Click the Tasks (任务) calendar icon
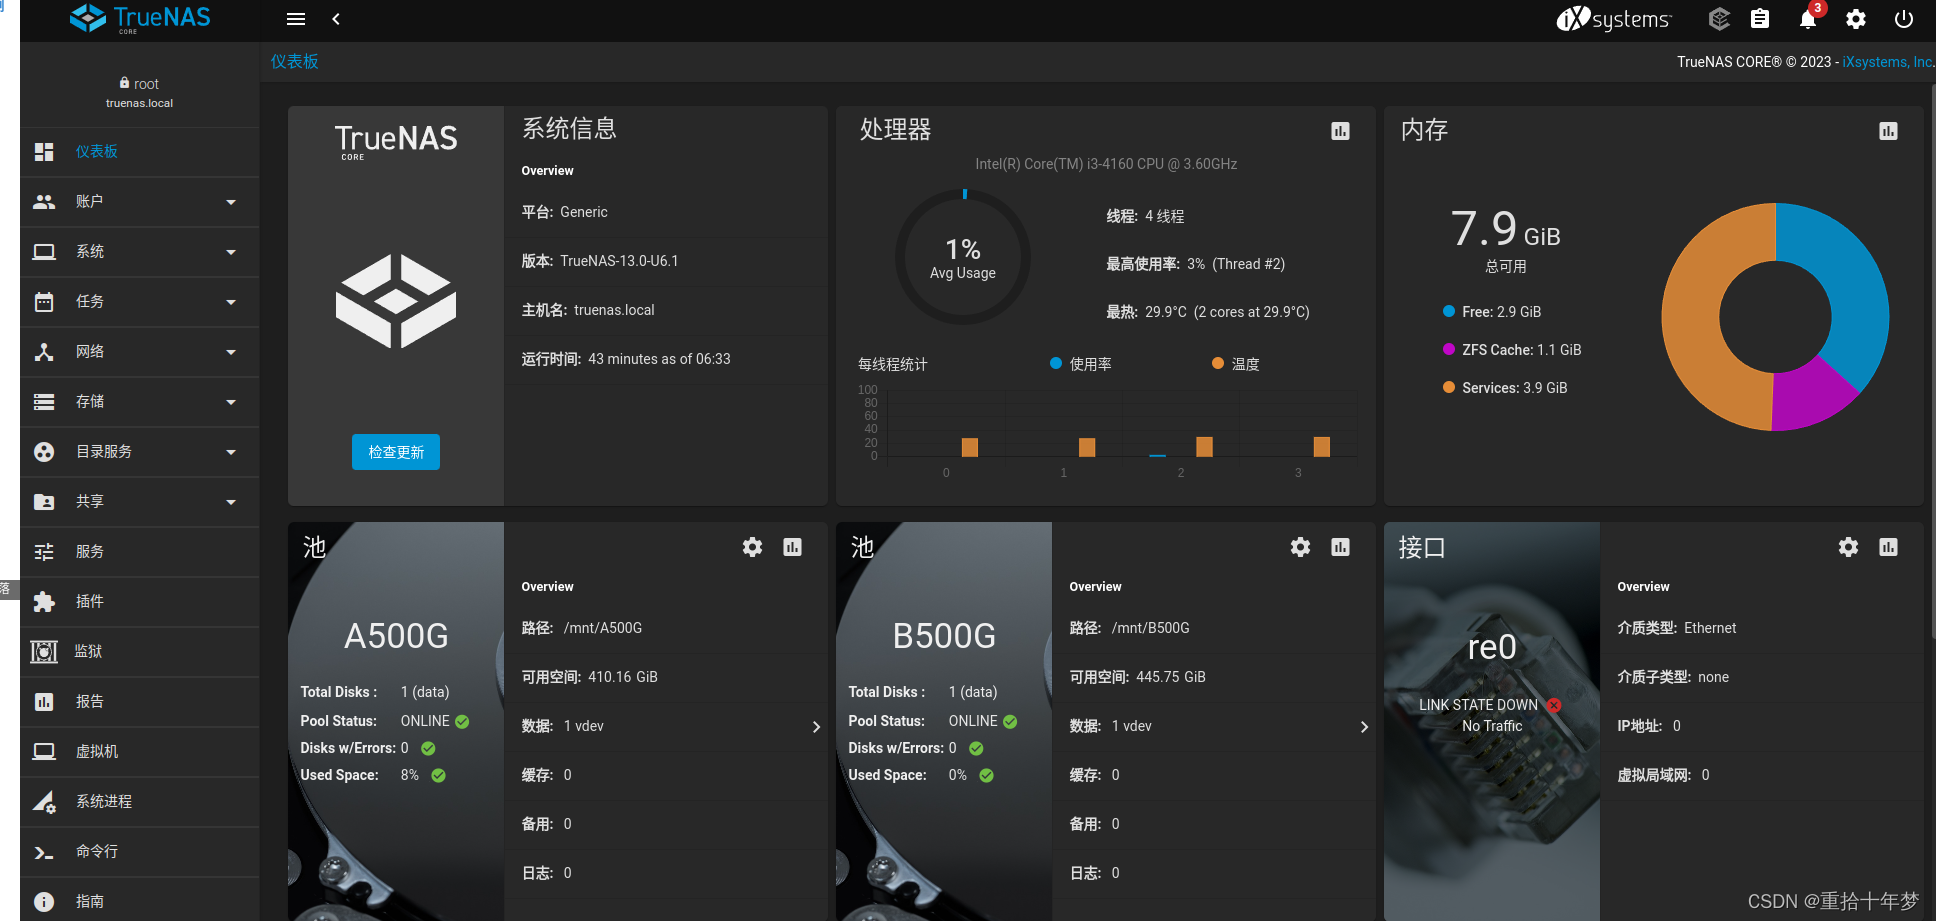The image size is (1936, 921). pyautogui.click(x=44, y=302)
